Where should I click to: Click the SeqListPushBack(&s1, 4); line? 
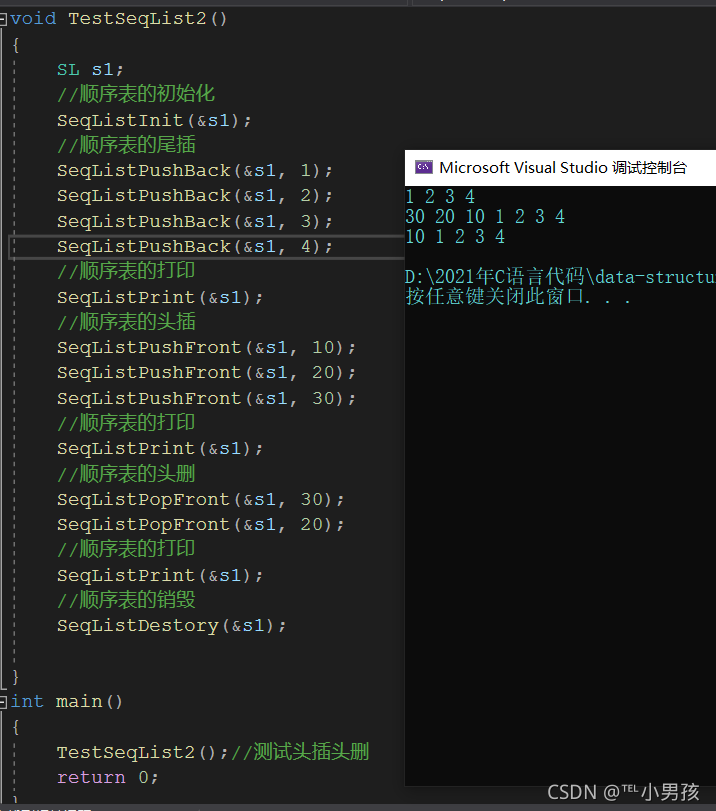tap(195, 247)
